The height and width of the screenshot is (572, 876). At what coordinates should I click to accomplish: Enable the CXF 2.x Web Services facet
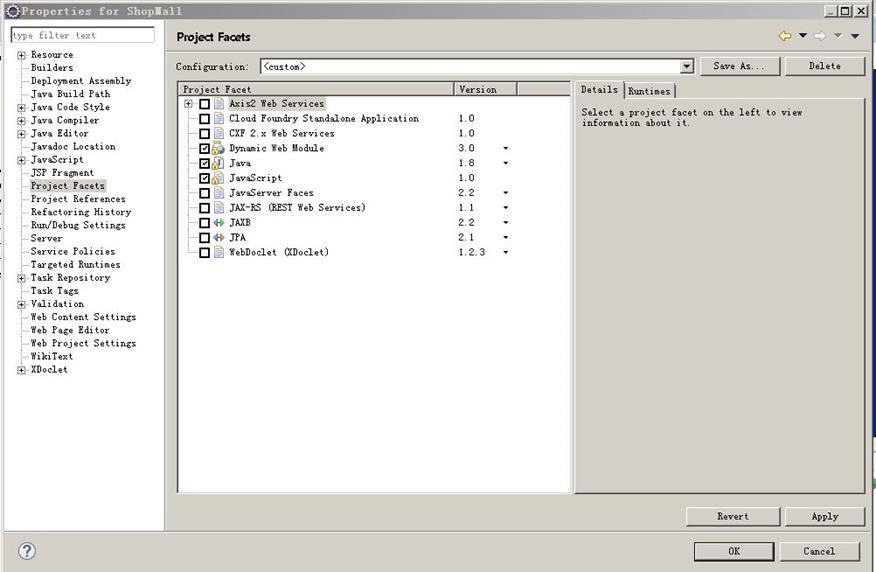pyautogui.click(x=204, y=134)
